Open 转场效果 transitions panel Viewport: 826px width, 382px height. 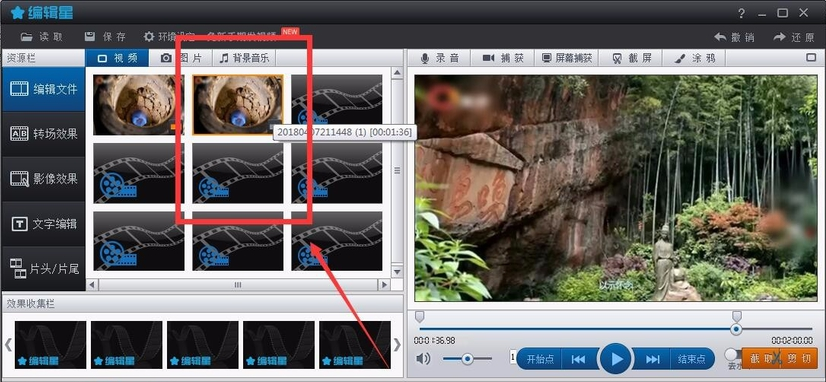pos(43,134)
